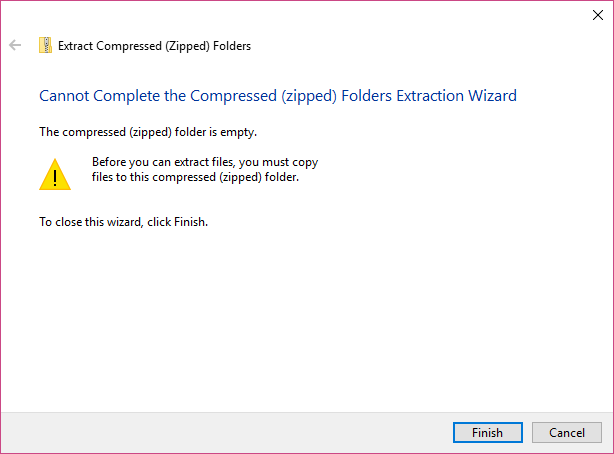Select the "compressed (zipped) folder is empty" message

pos(154,132)
